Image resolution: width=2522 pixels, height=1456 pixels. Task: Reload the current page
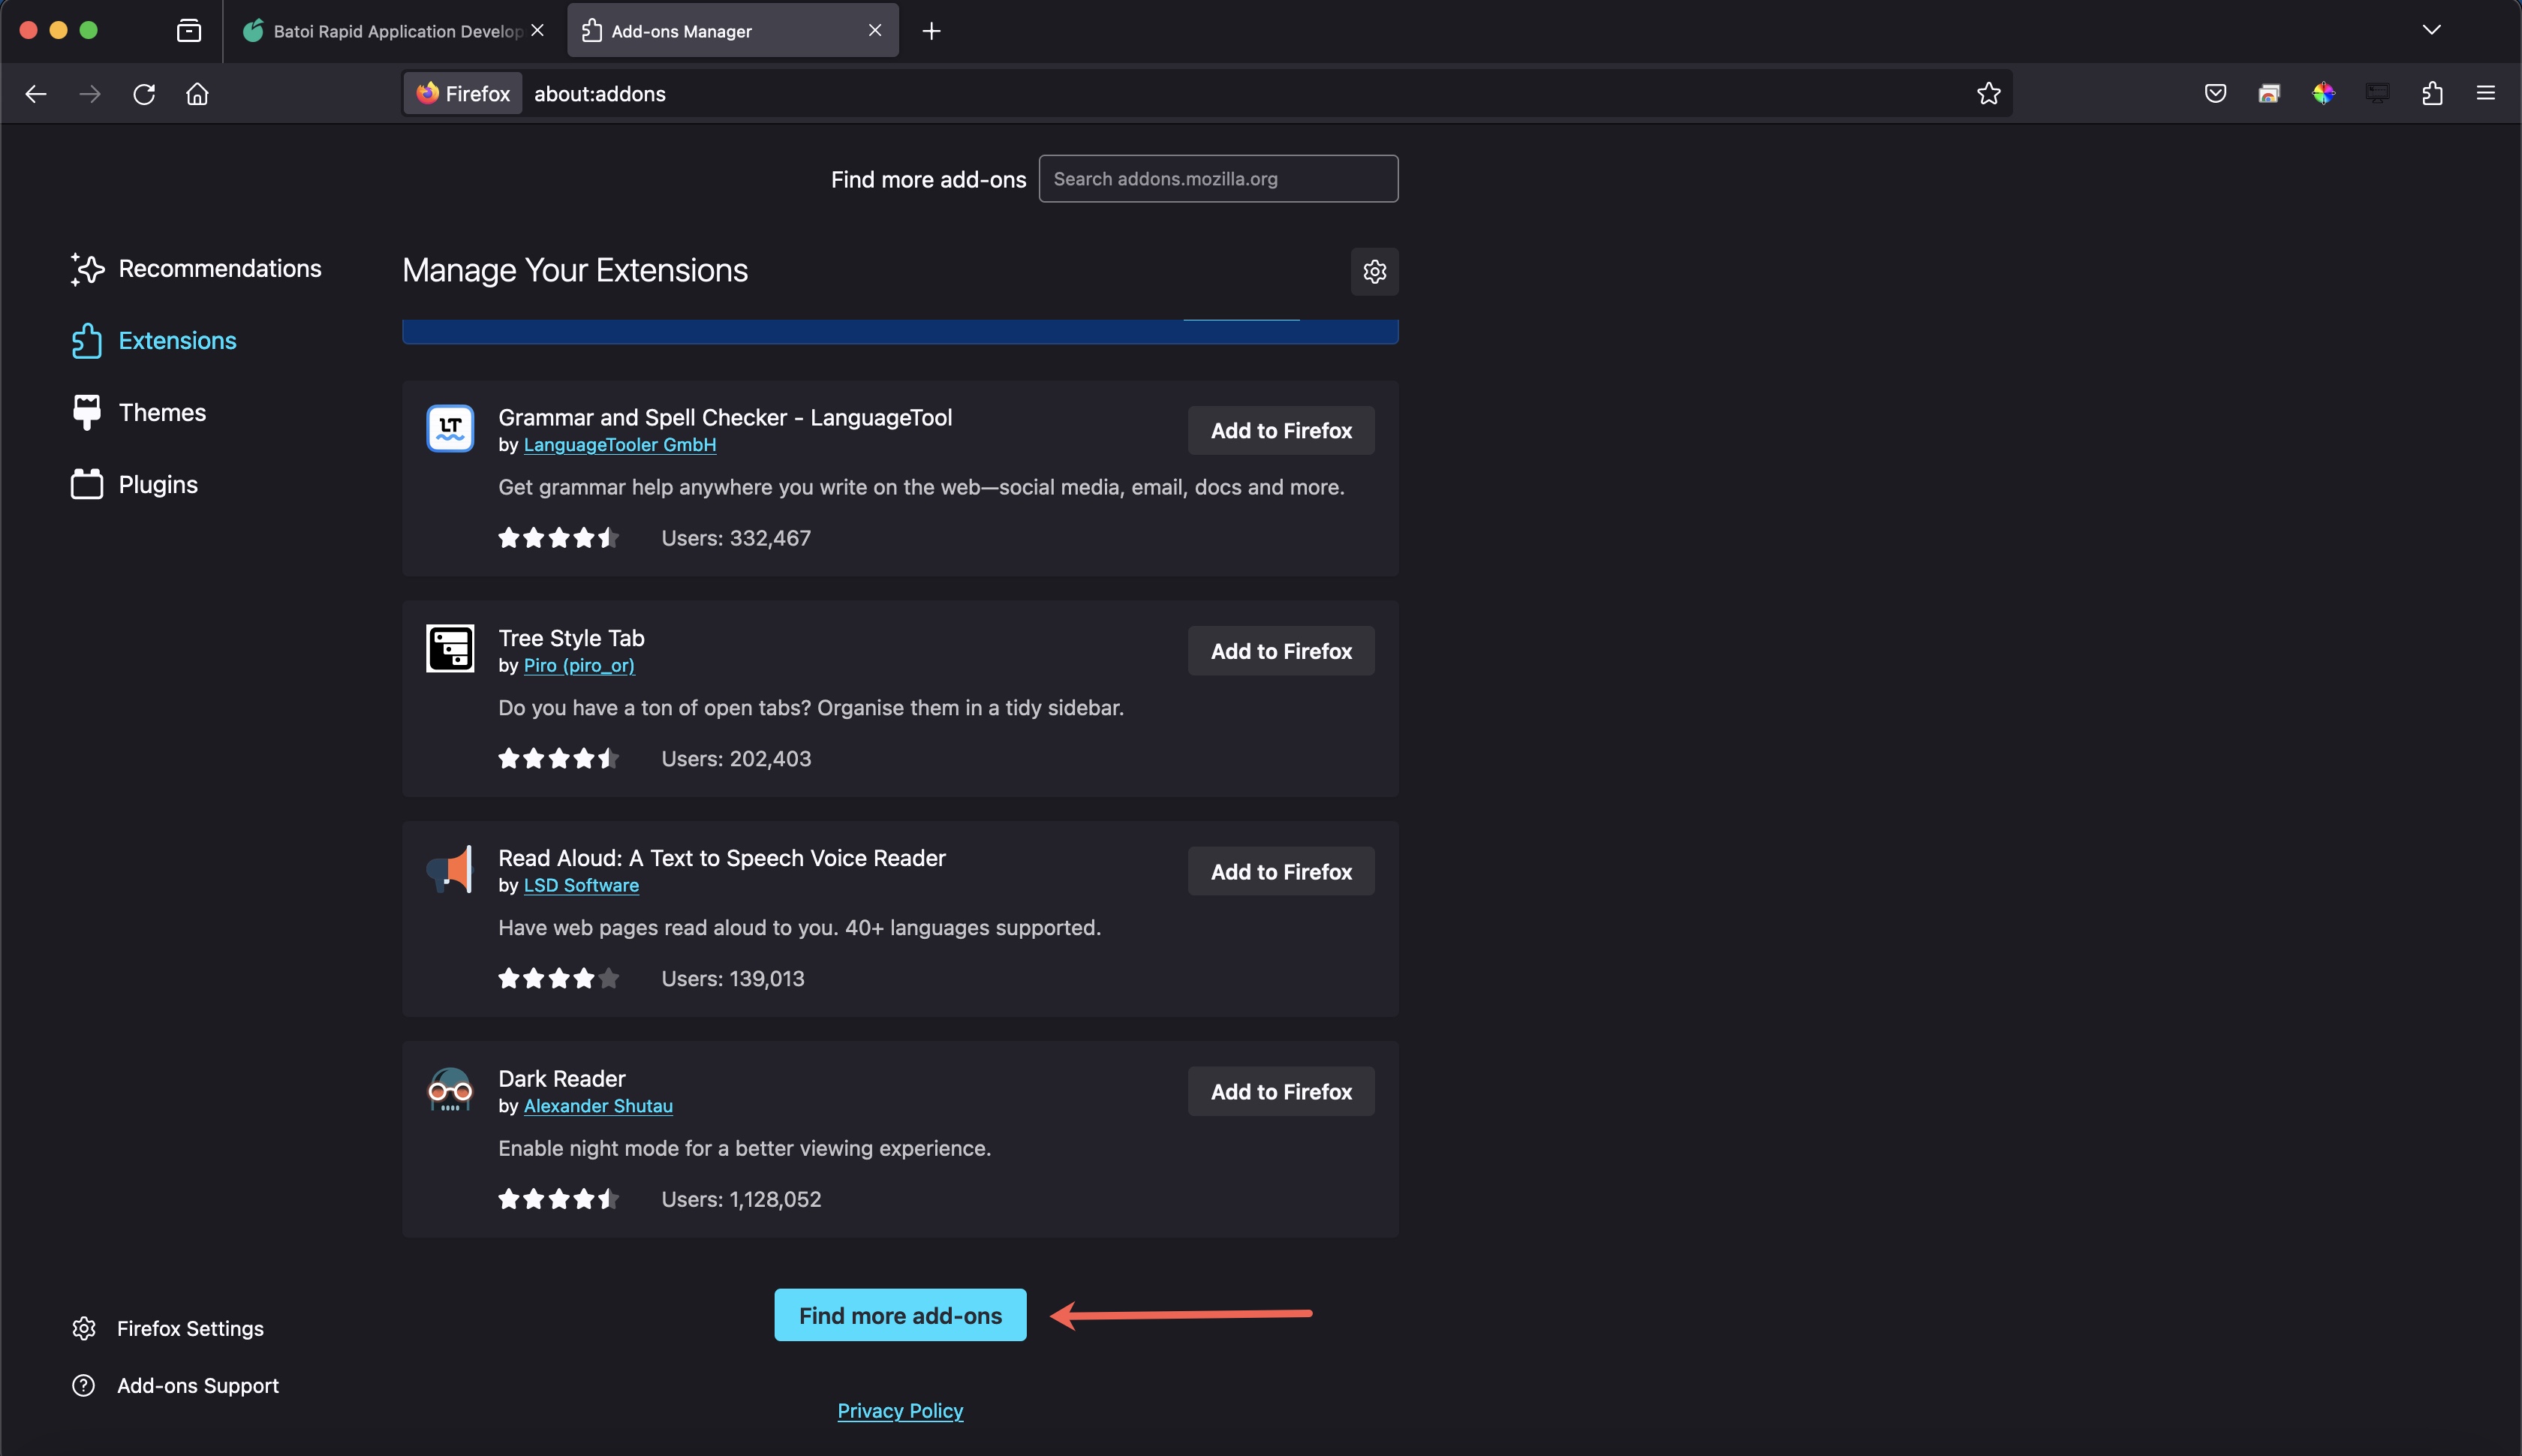(x=144, y=94)
